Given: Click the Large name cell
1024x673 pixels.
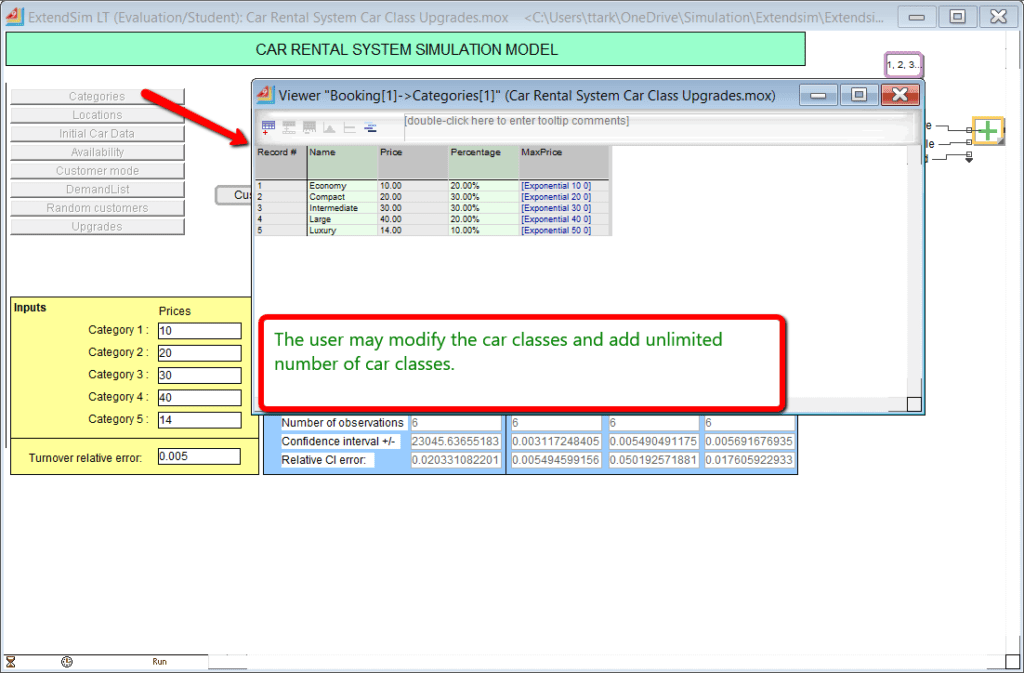Looking at the screenshot, I should 342,219.
